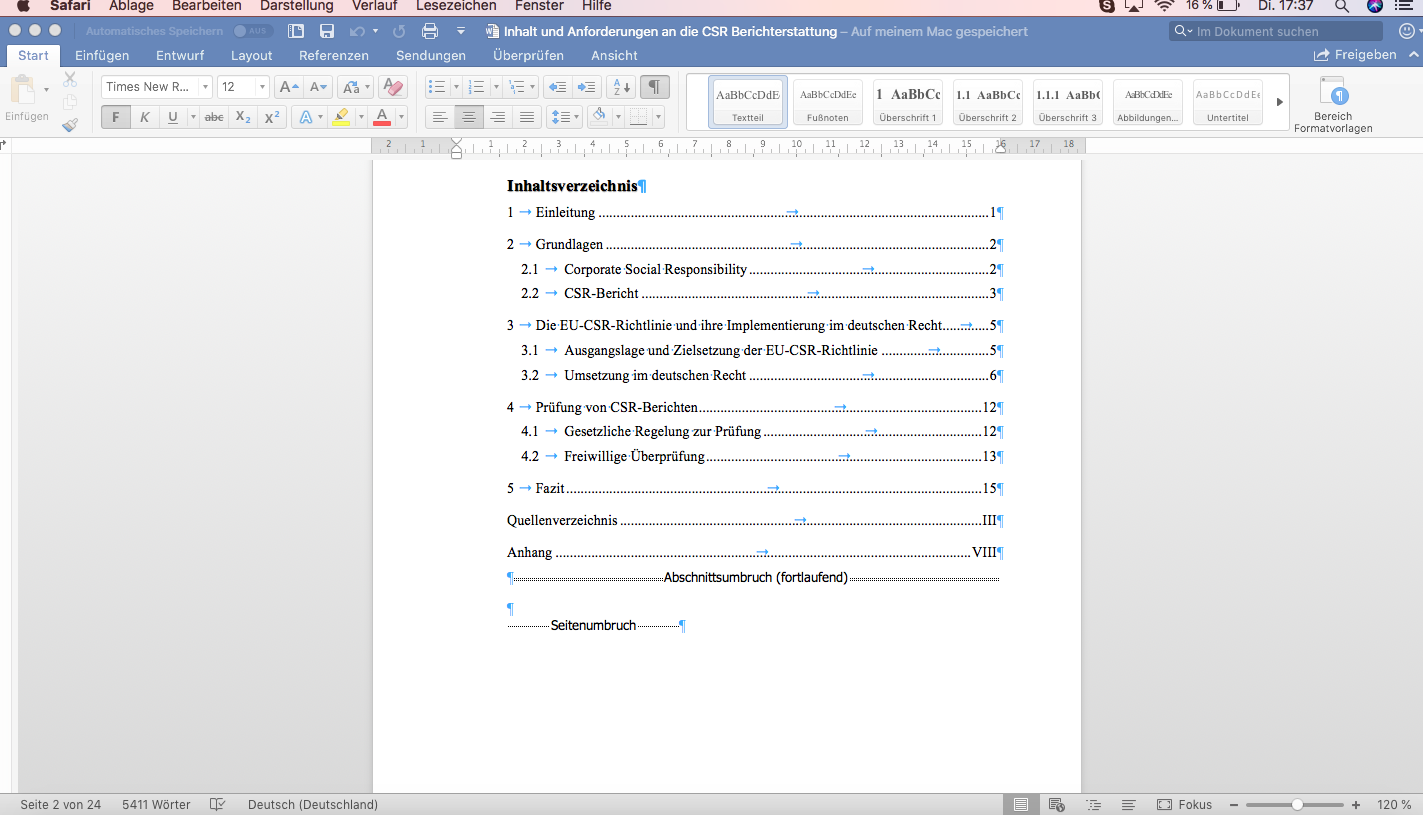Toggle underline formatting (U)

(173, 117)
